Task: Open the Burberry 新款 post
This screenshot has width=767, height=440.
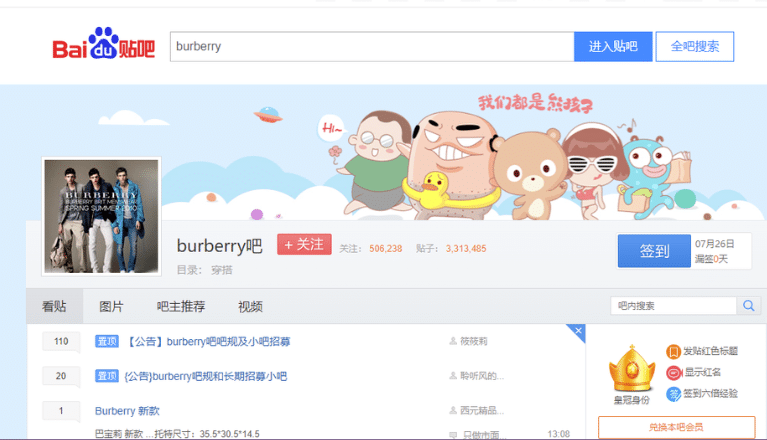Action: [x=127, y=411]
